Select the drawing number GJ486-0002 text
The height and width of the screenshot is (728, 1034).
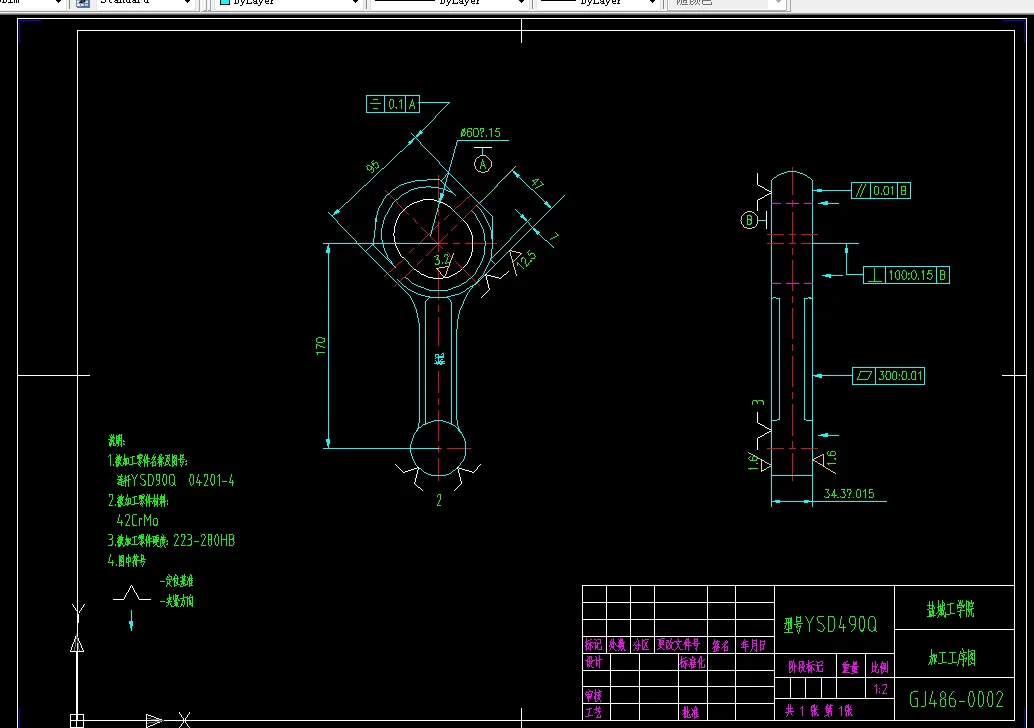pyautogui.click(x=956, y=699)
